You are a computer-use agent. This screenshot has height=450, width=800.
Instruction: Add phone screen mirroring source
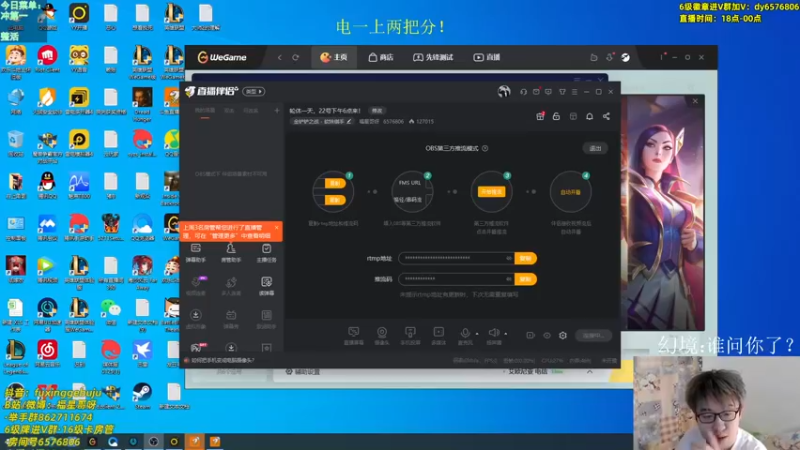(410, 336)
